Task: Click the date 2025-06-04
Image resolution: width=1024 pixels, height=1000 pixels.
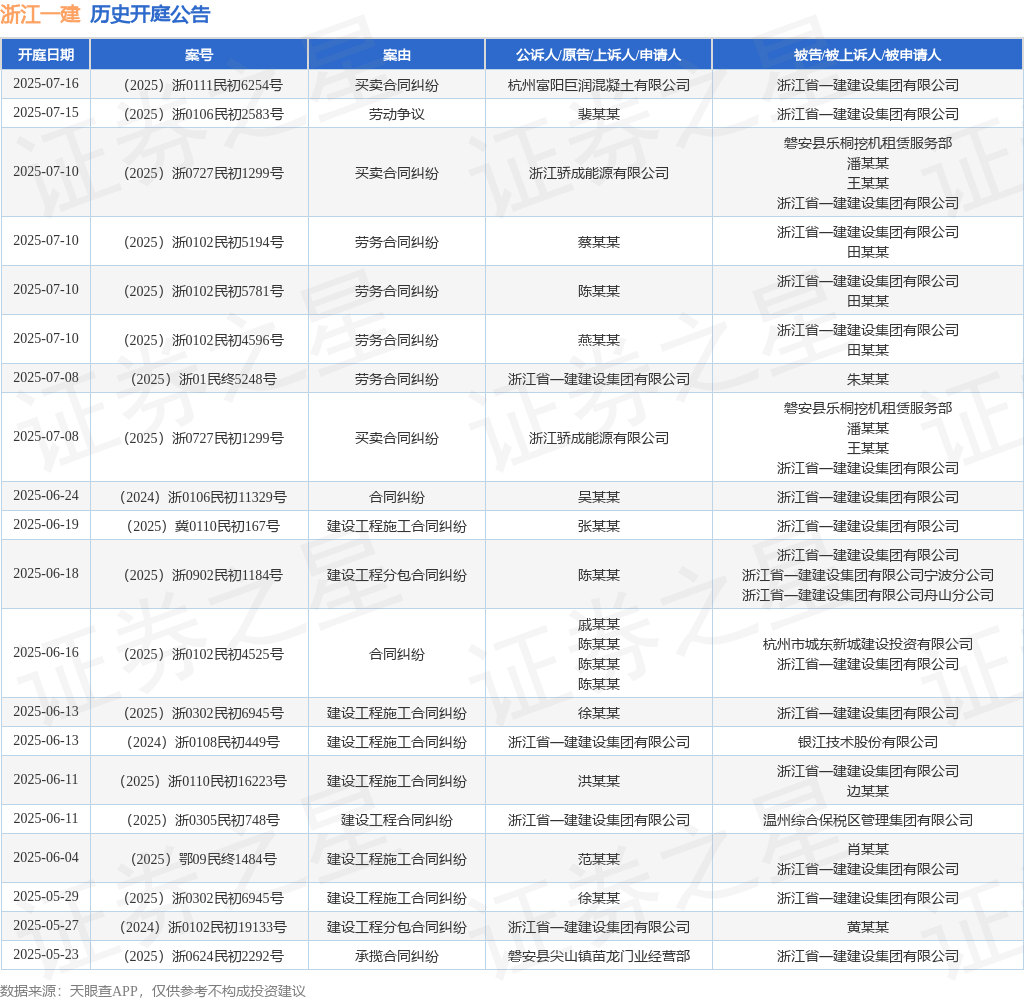Action: (46, 857)
